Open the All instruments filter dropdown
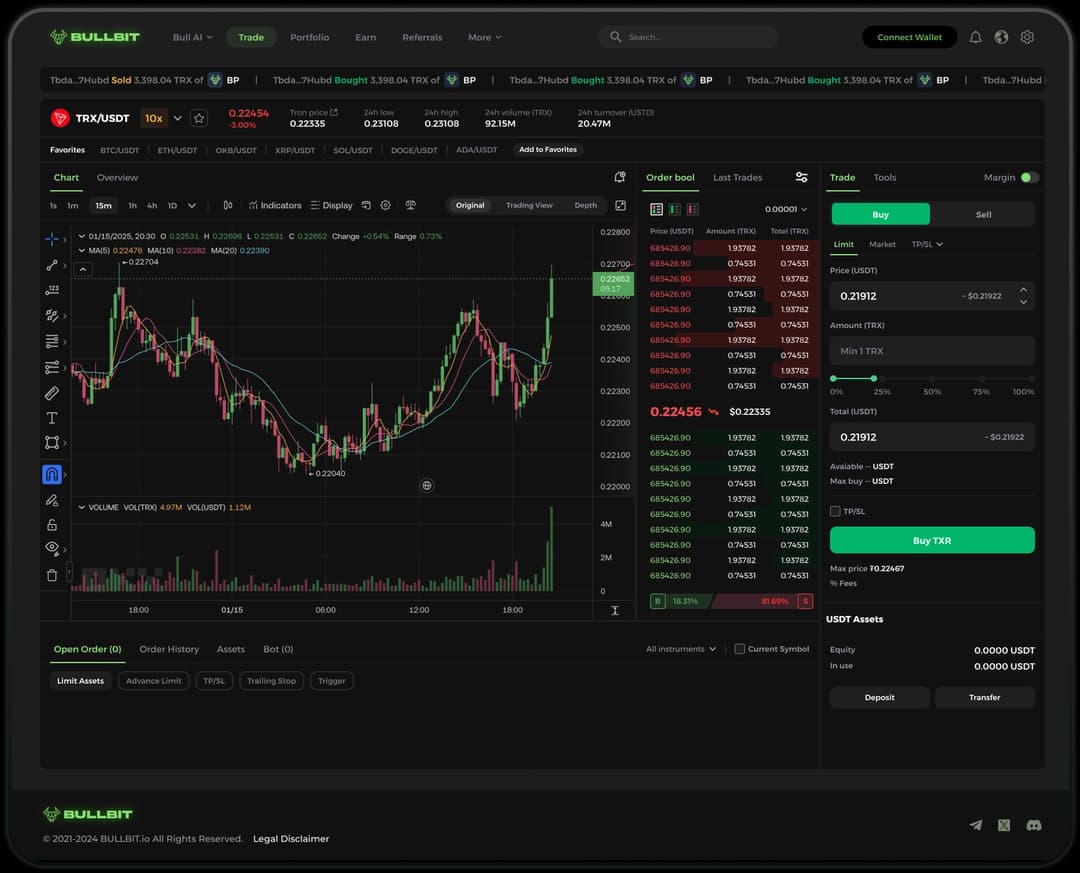Screen dimensions: 1080x873 click(x=681, y=649)
